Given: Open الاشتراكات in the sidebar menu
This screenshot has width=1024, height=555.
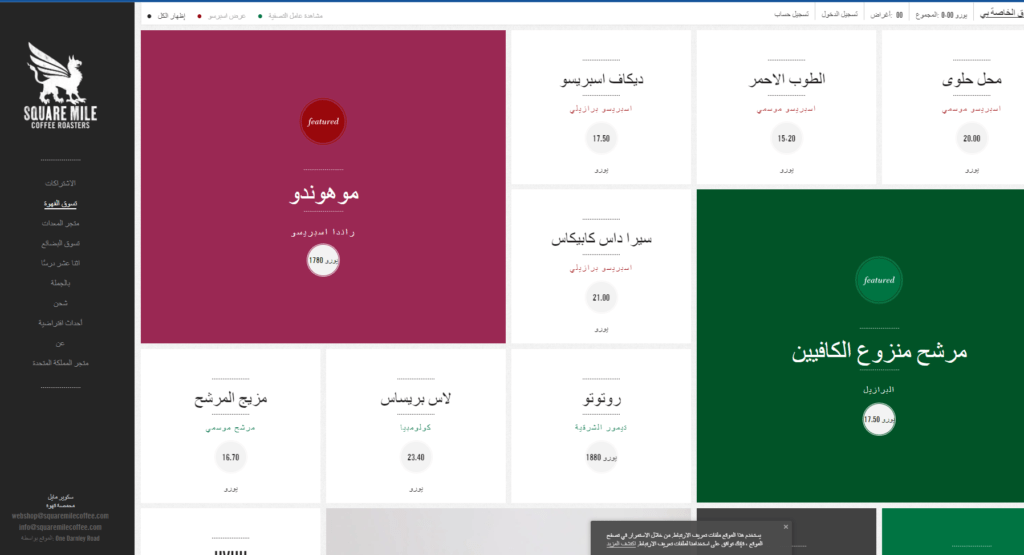Looking at the screenshot, I should coord(60,184).
